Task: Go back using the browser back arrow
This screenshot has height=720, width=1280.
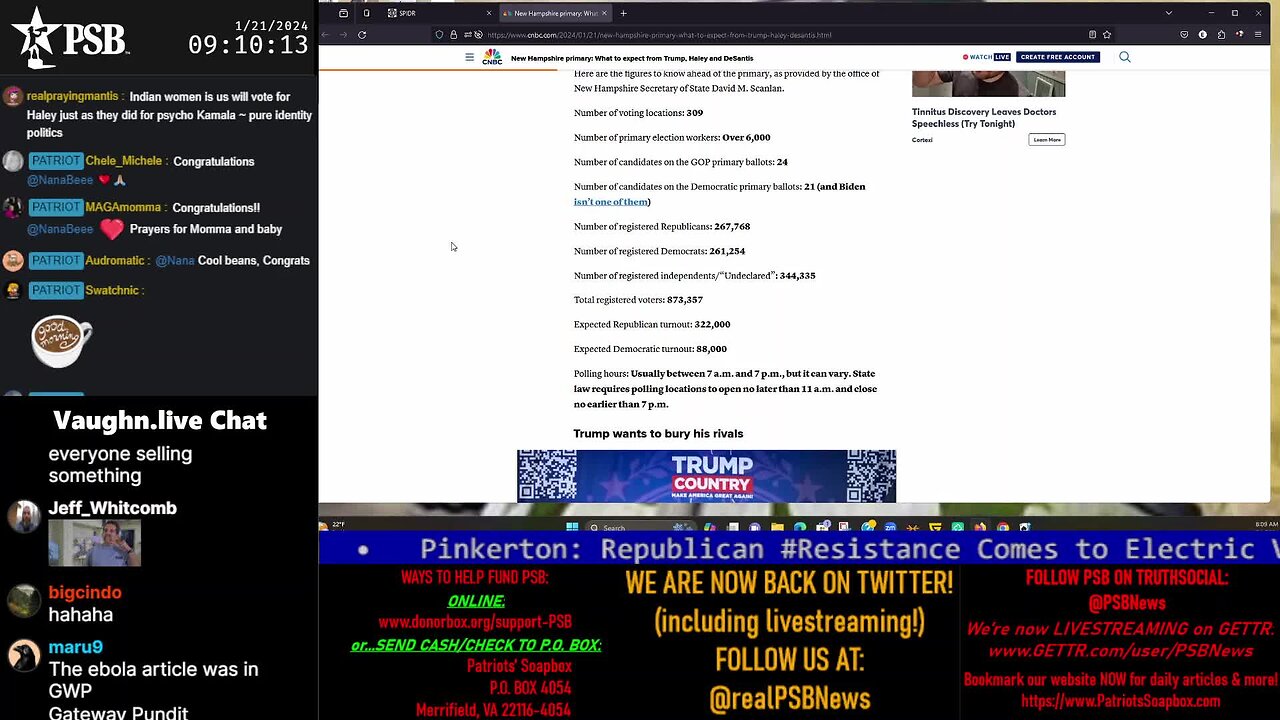Action: coord(325,35)
